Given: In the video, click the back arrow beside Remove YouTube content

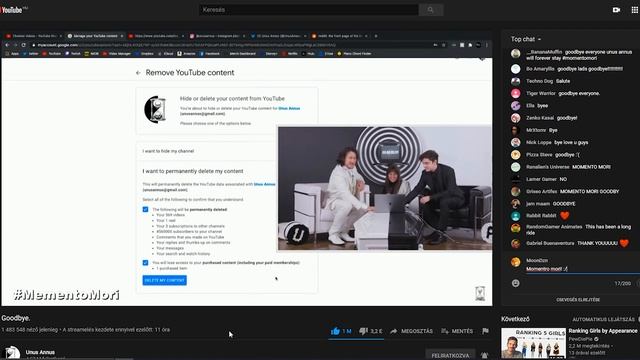Looking at the screenshot, I should coord(138,73).
